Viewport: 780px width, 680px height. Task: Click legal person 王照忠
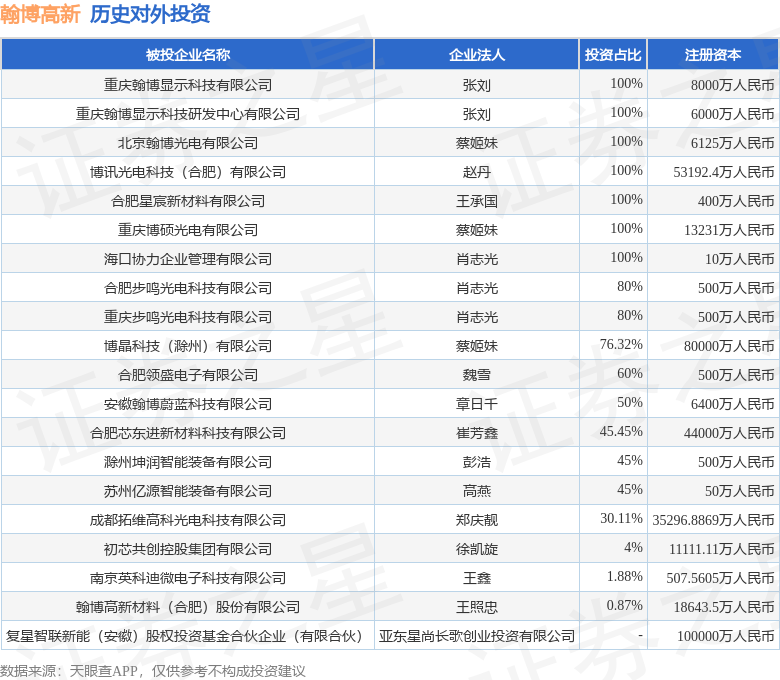[477, 607]
